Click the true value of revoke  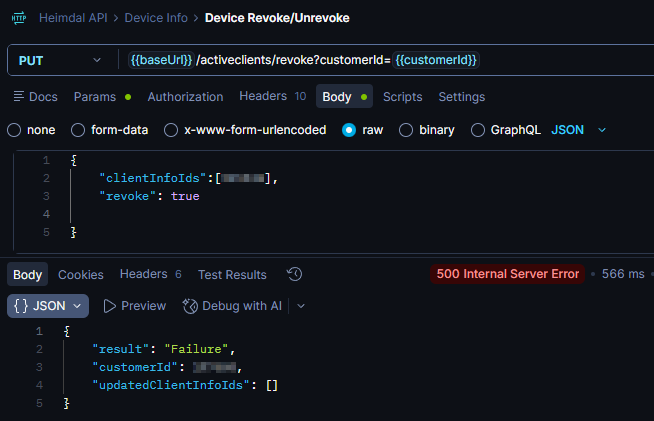[x=185, y=197]
